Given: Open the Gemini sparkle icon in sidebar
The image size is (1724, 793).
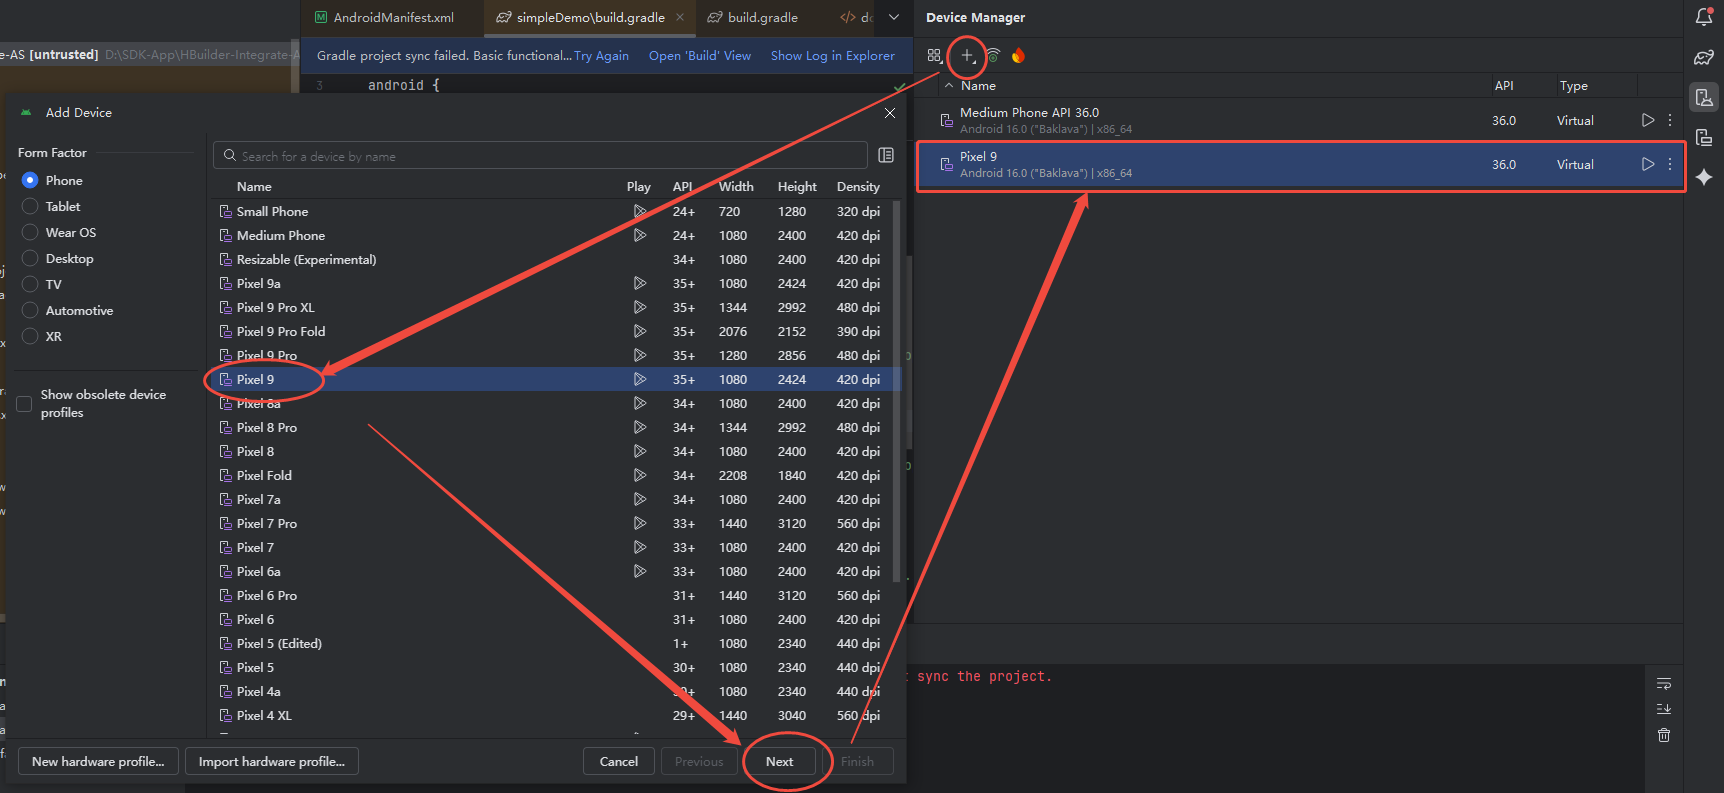Looking at the screenshot, I should click(1704, 177).
